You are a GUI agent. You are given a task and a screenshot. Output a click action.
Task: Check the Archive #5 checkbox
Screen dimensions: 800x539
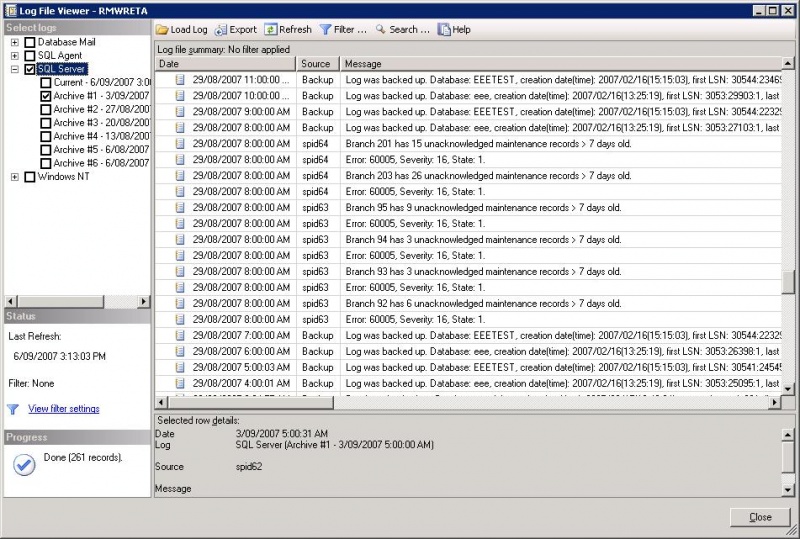[x=46, y=150]
